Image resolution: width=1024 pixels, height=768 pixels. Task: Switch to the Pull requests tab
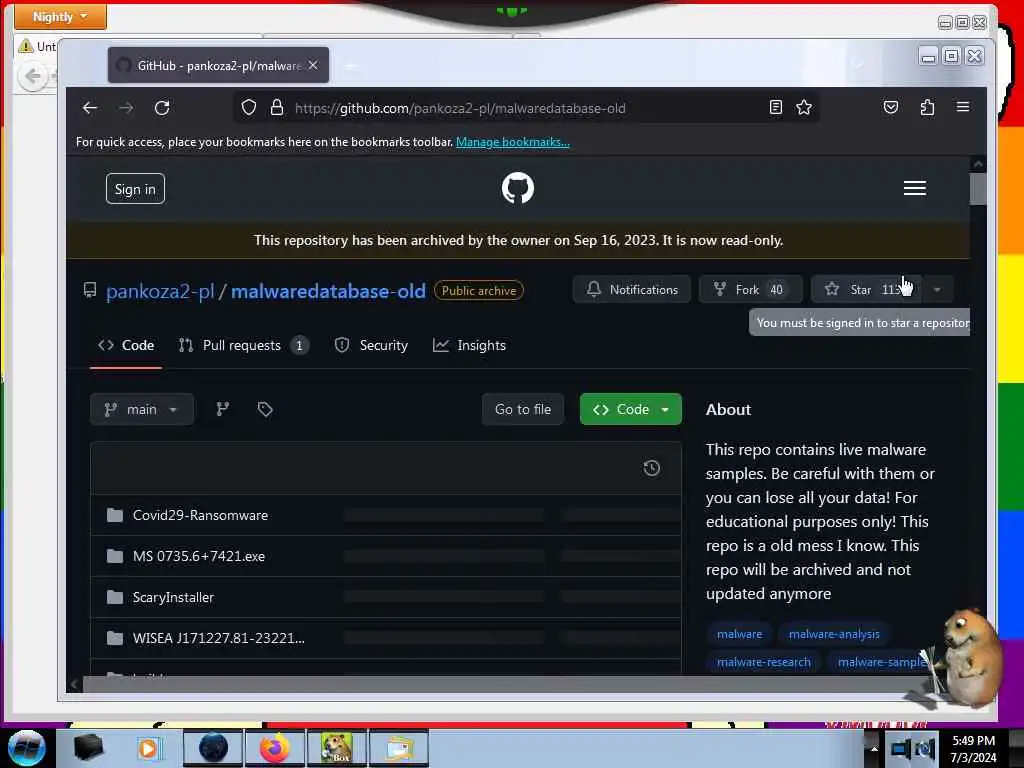pyautogui.click(x=244, y=345)
